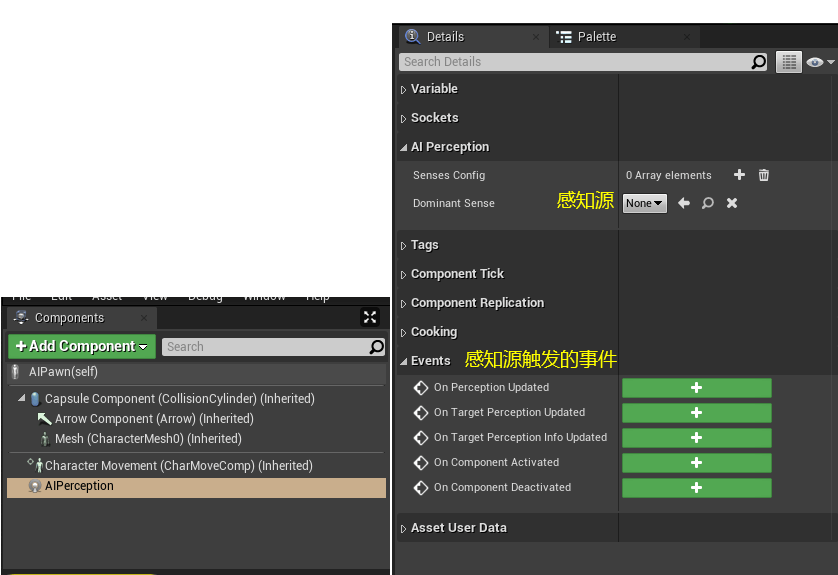This screenshot has width=838, height=575.
Task: Maximize the Components panel with expand icon
Action: [x=369, y=317]
